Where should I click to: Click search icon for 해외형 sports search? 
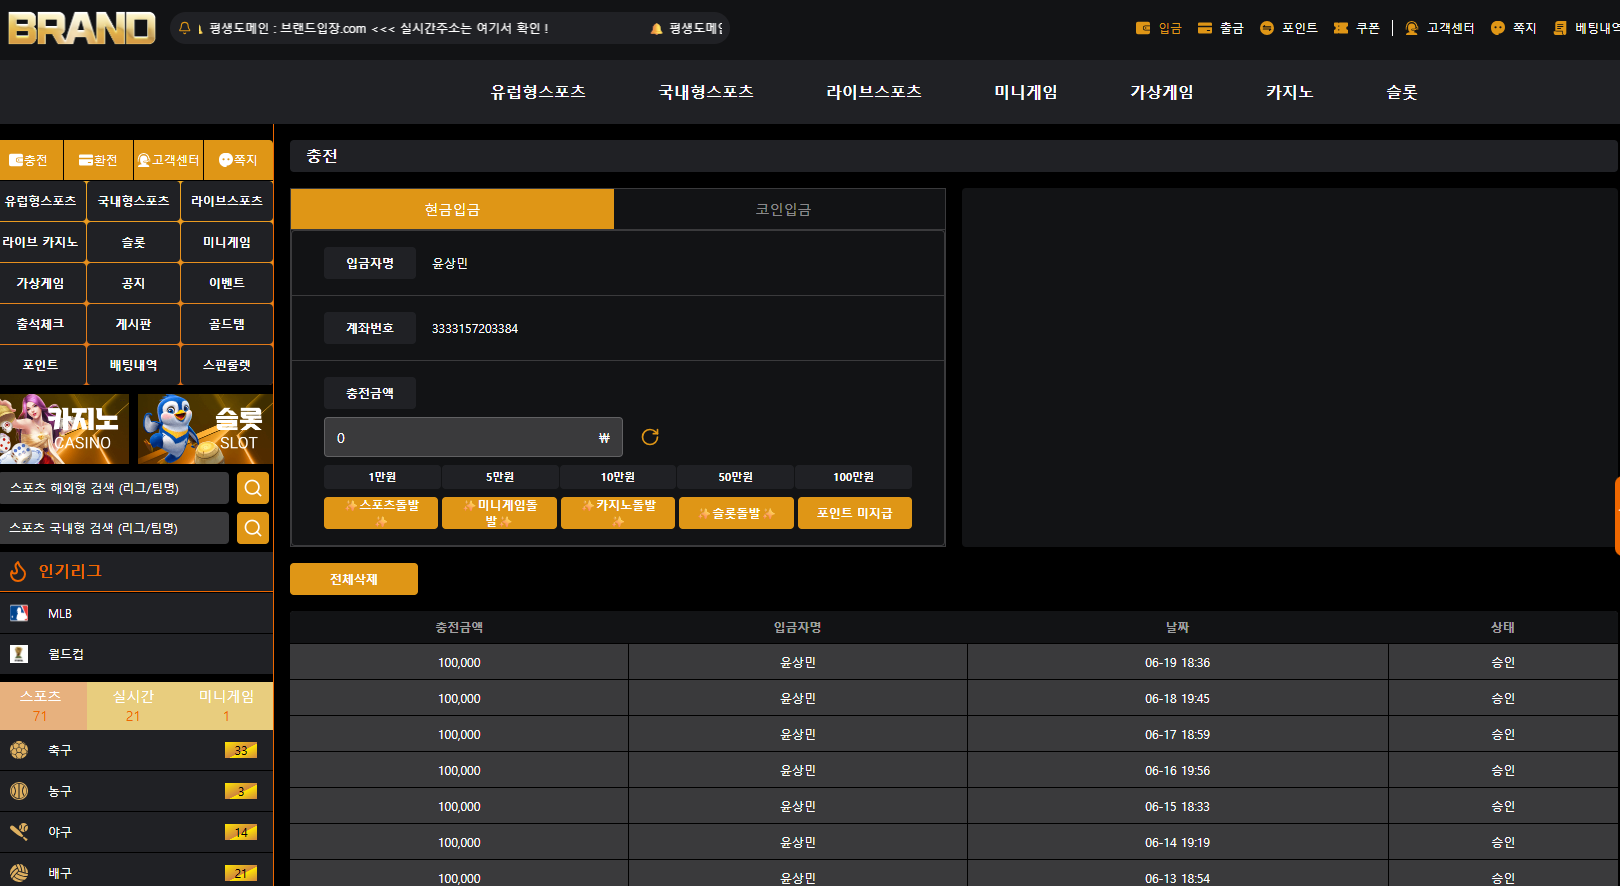253,488
